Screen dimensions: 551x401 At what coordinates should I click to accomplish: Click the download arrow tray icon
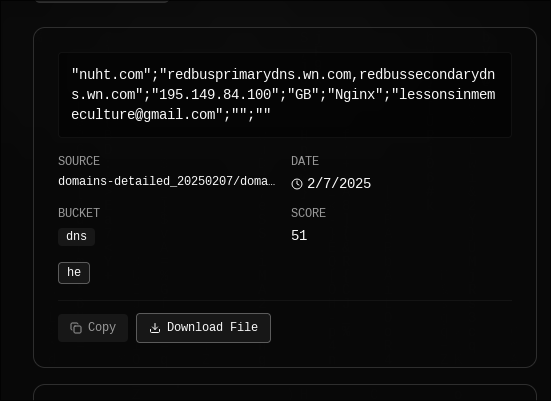155,328
